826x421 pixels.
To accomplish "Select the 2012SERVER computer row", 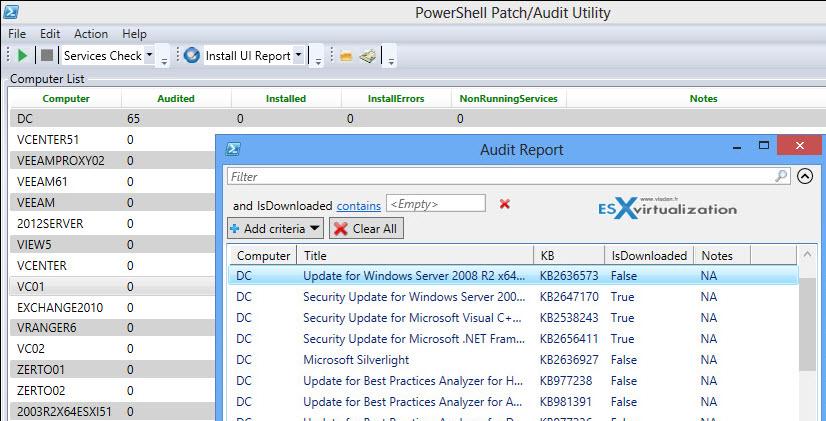I will 112,224.
